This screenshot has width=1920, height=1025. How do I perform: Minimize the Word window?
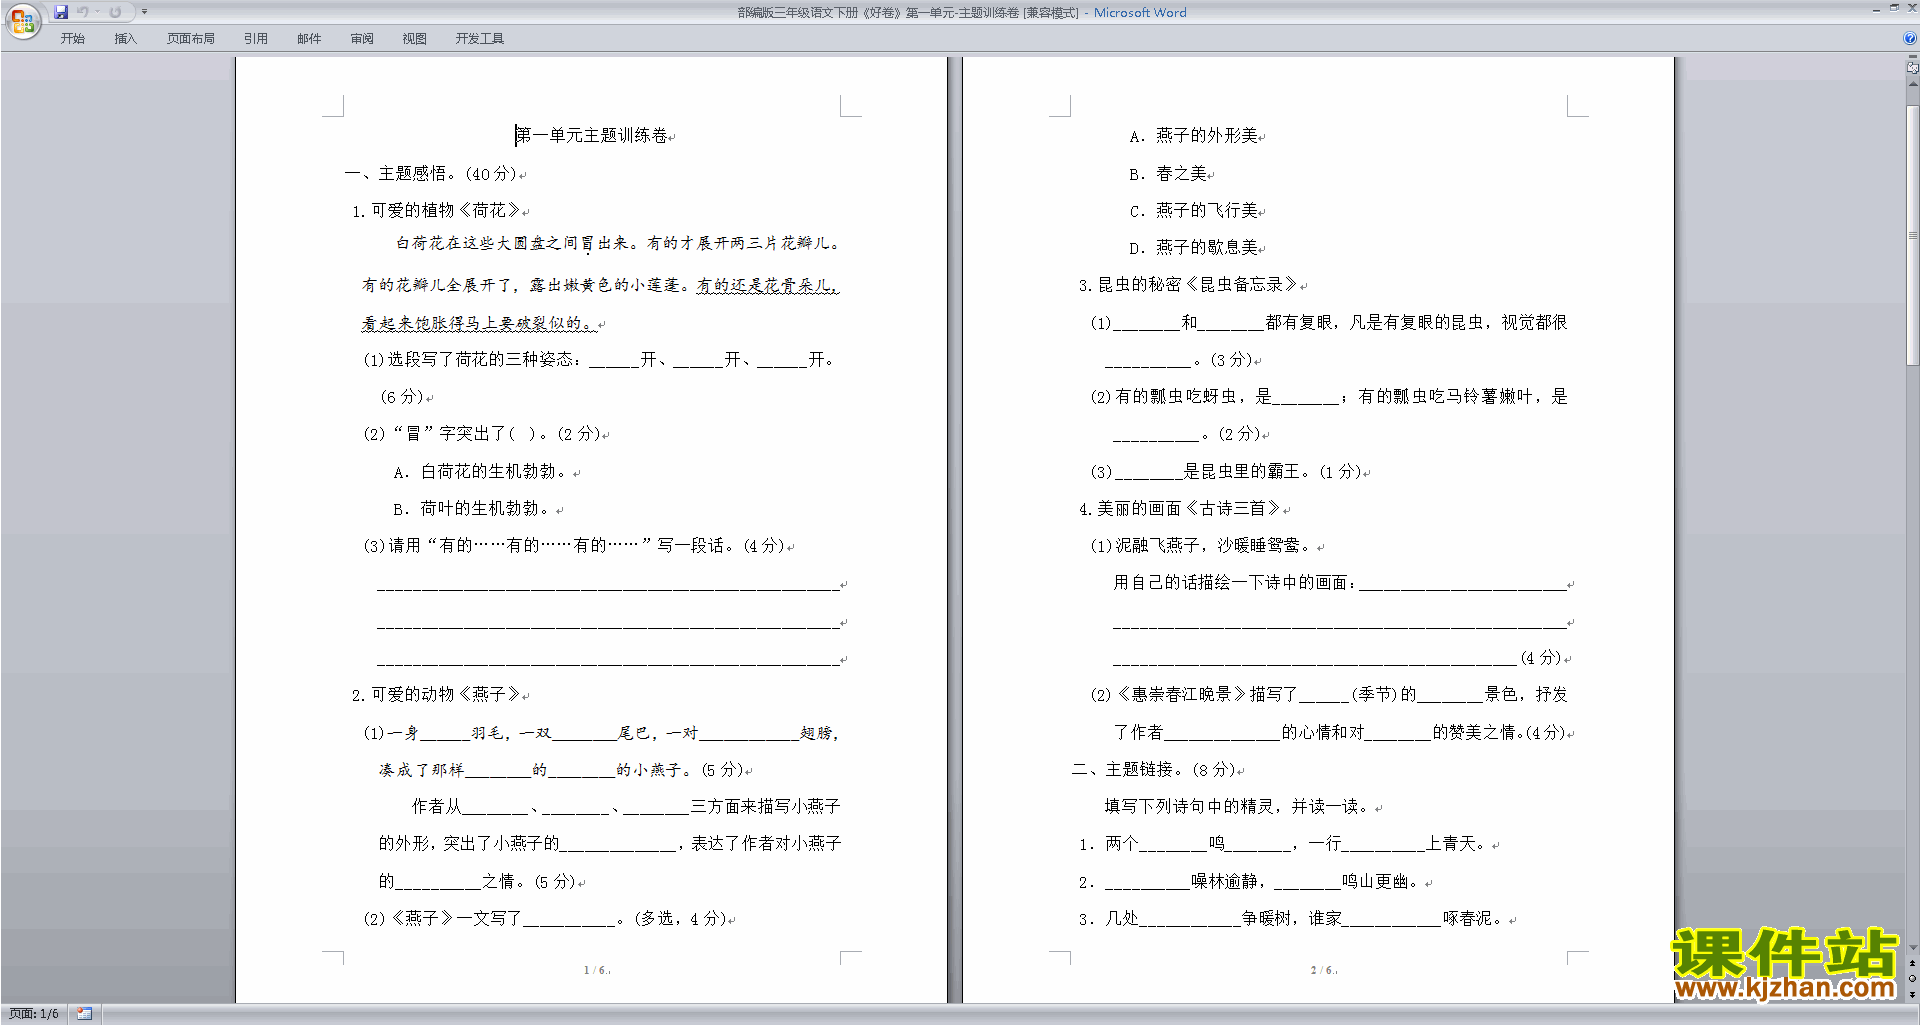point(1876,9)
